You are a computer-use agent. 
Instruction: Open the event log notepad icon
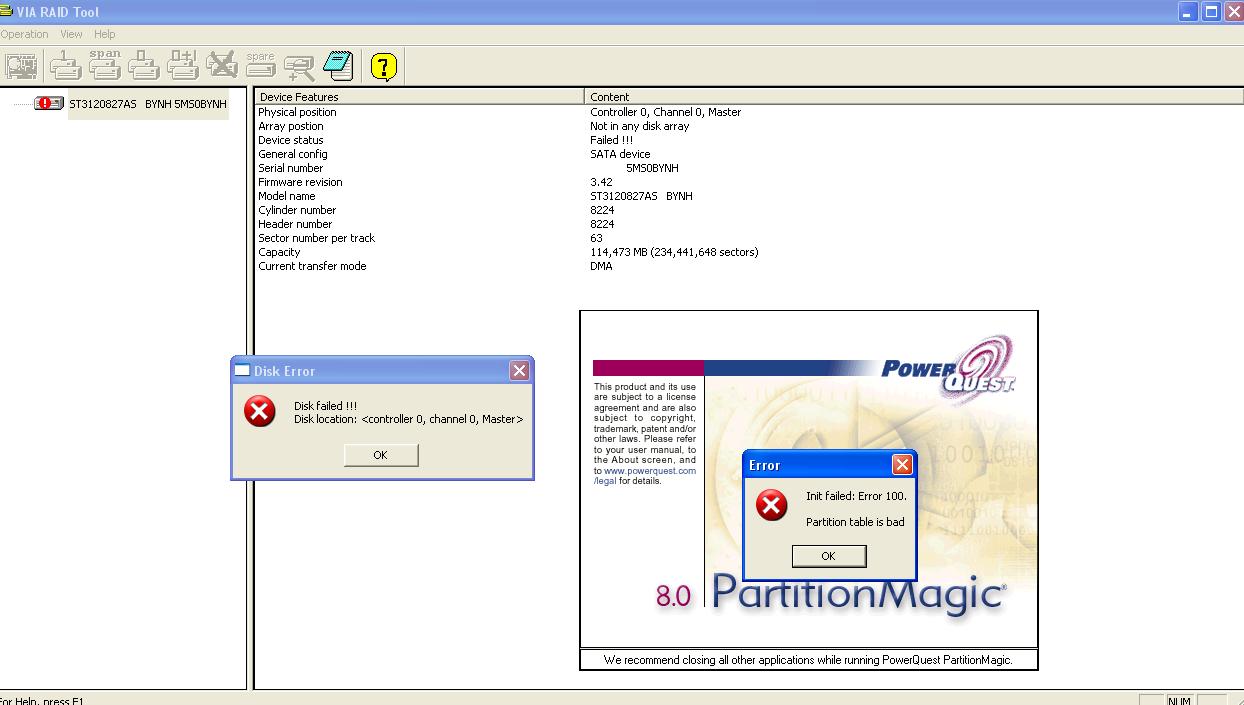pos(338,66)
